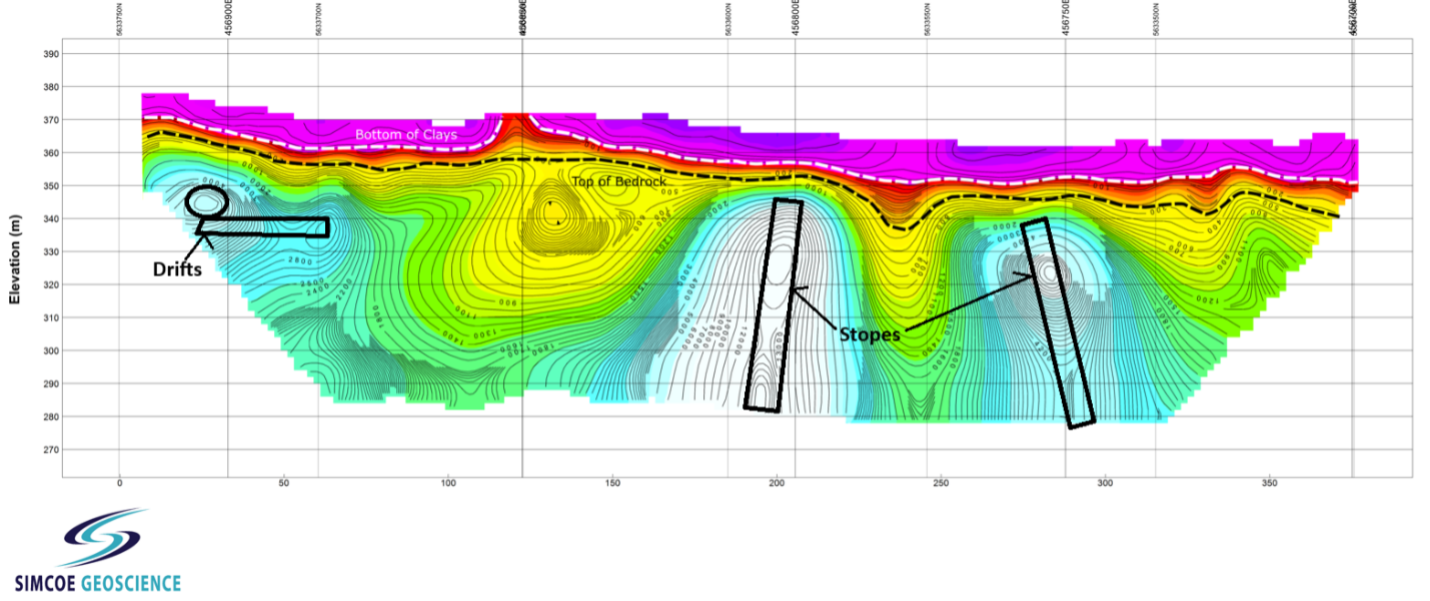Click the ellipse drift outline marker
1430x601 pixels.
point(207,201)
